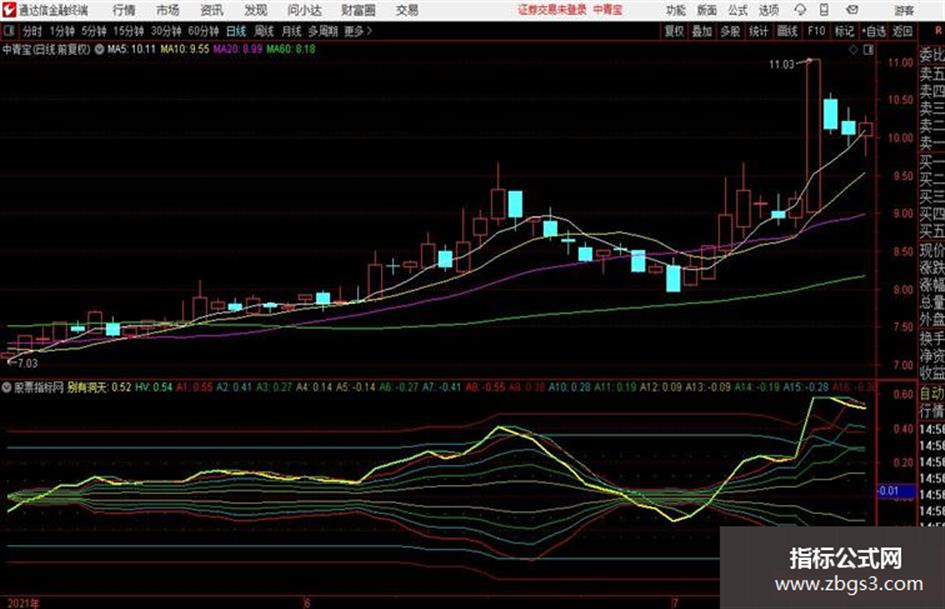
Task: Click the 自动 label in right sidebar
Action: 932,394
